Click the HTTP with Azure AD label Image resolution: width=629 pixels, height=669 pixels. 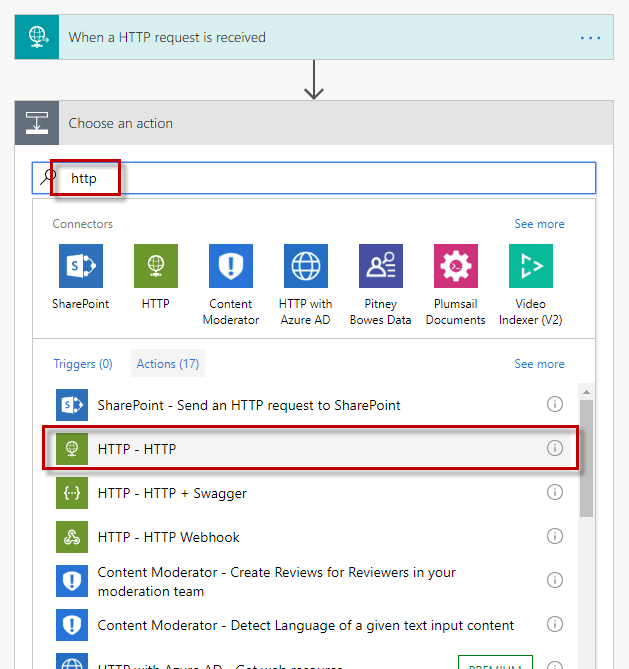(306, 312)
